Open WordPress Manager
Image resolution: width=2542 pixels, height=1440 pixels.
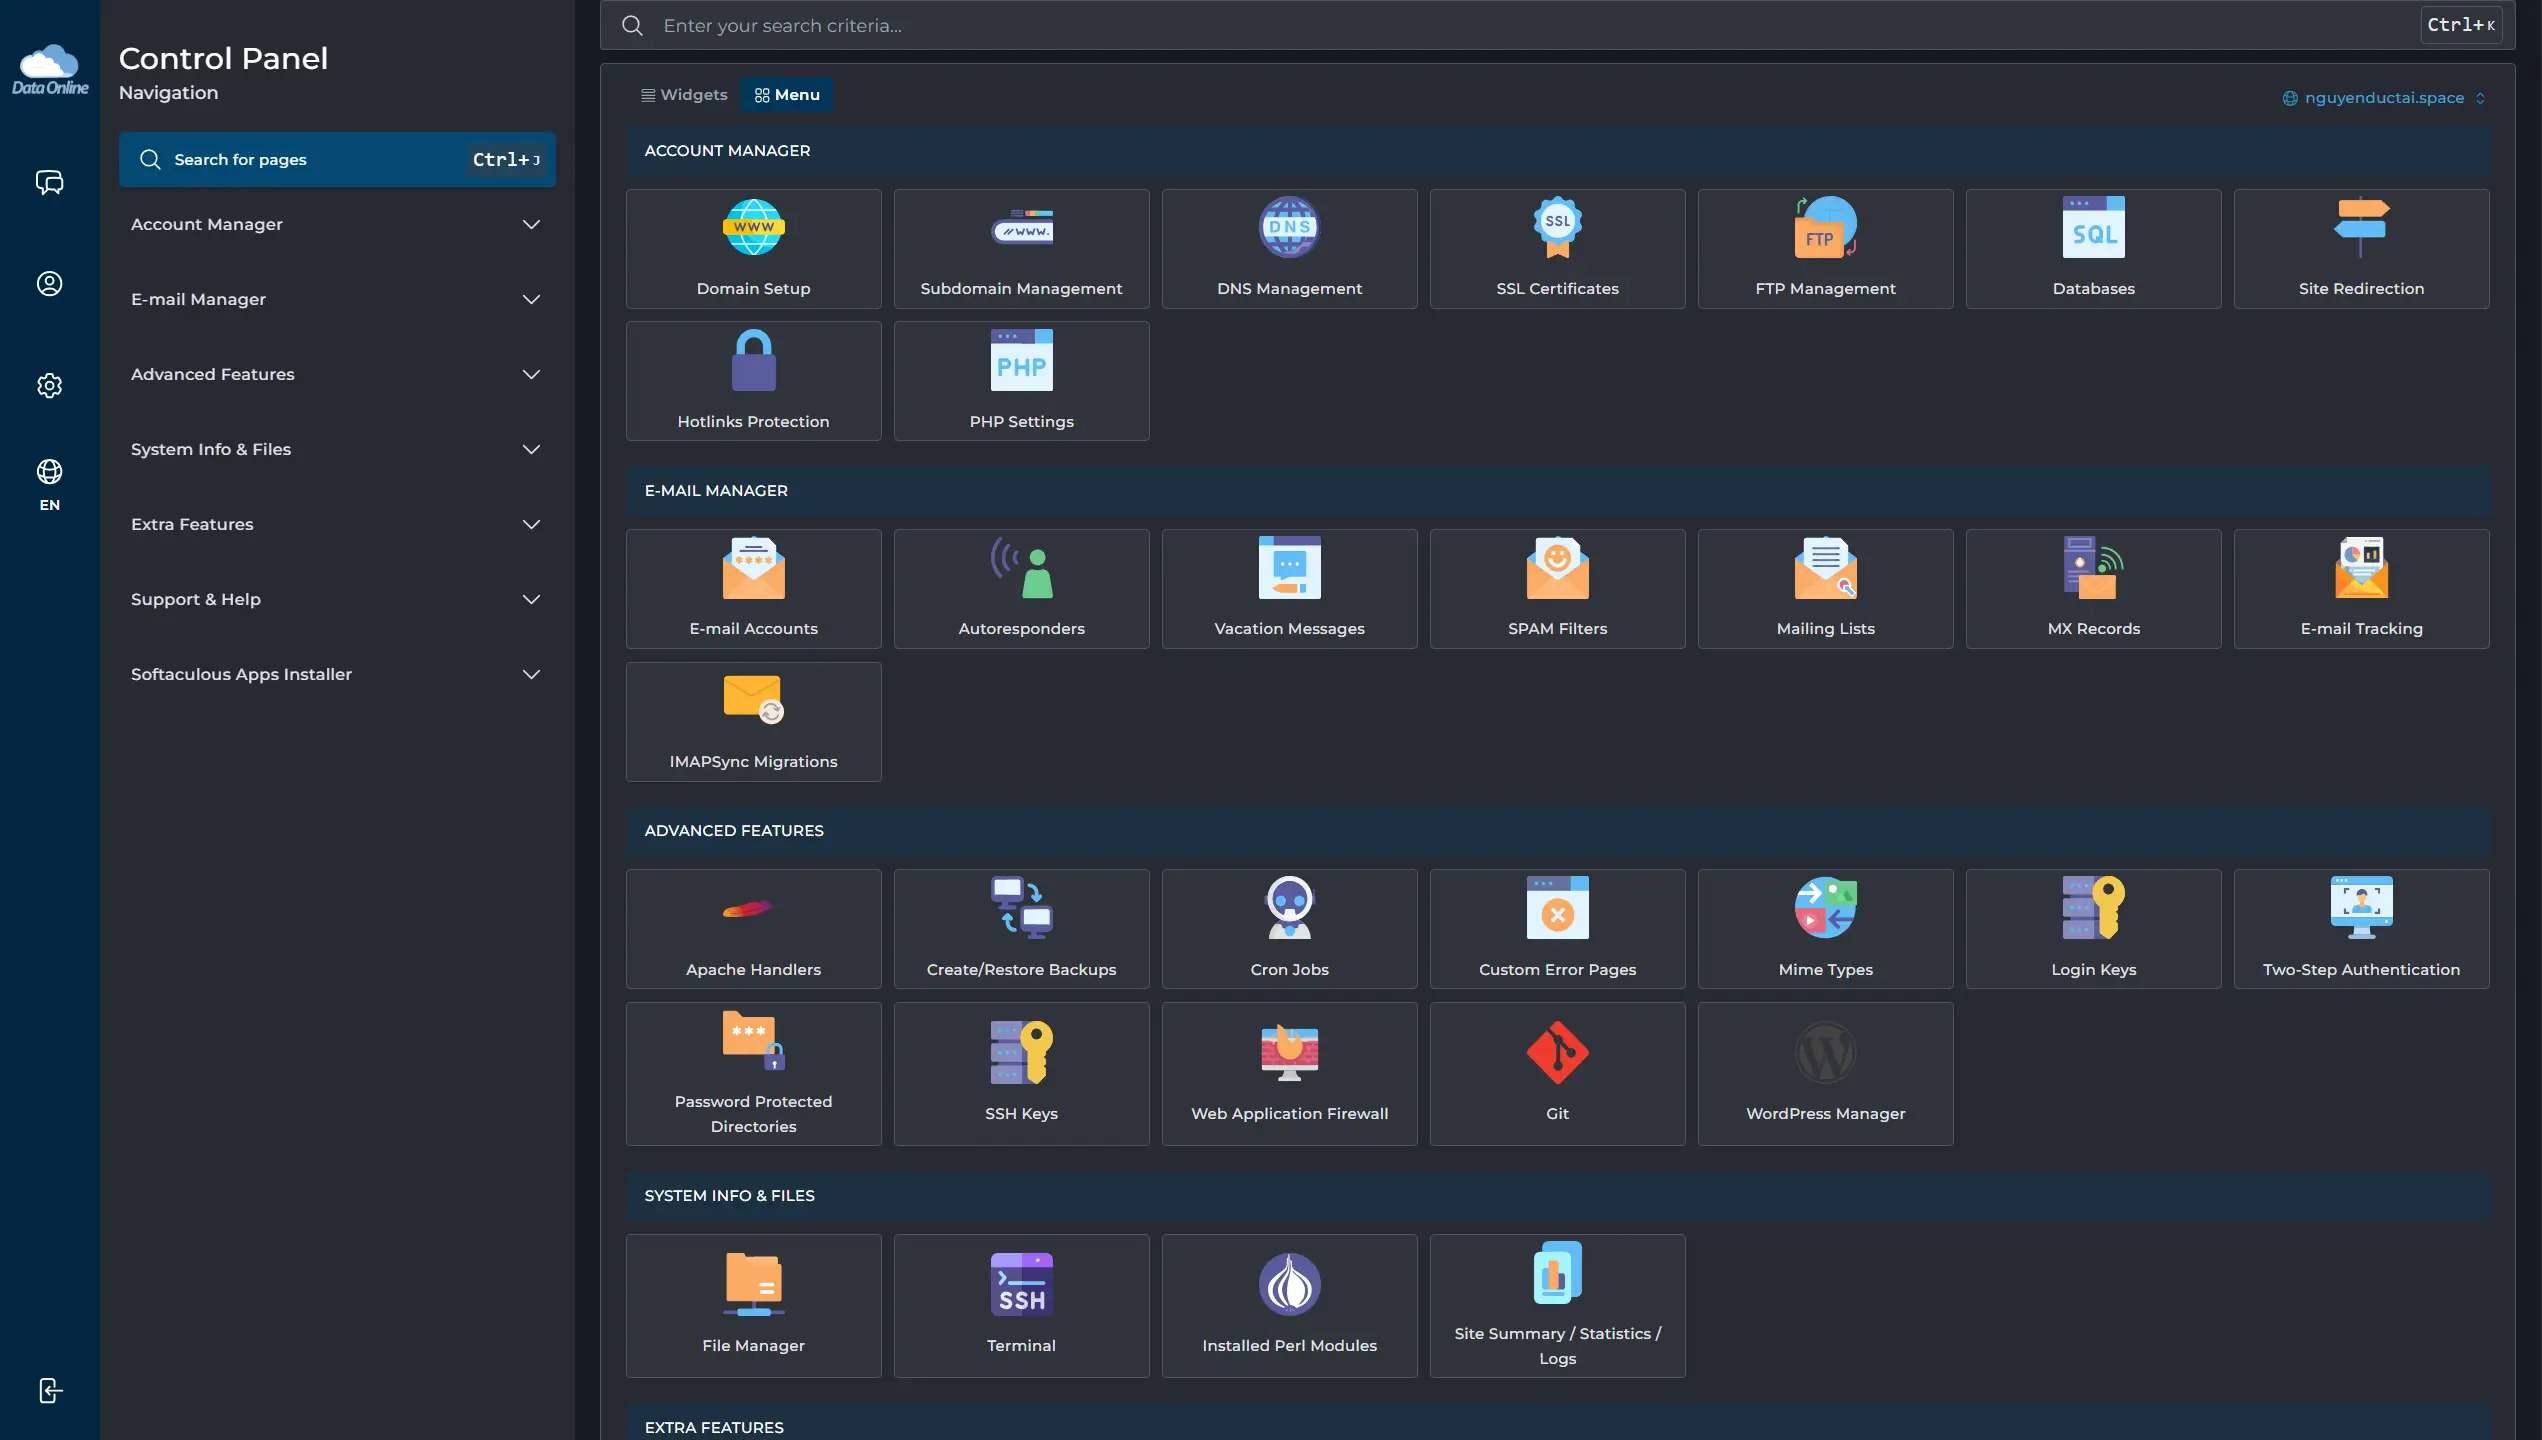[x=1825, y=1073]
